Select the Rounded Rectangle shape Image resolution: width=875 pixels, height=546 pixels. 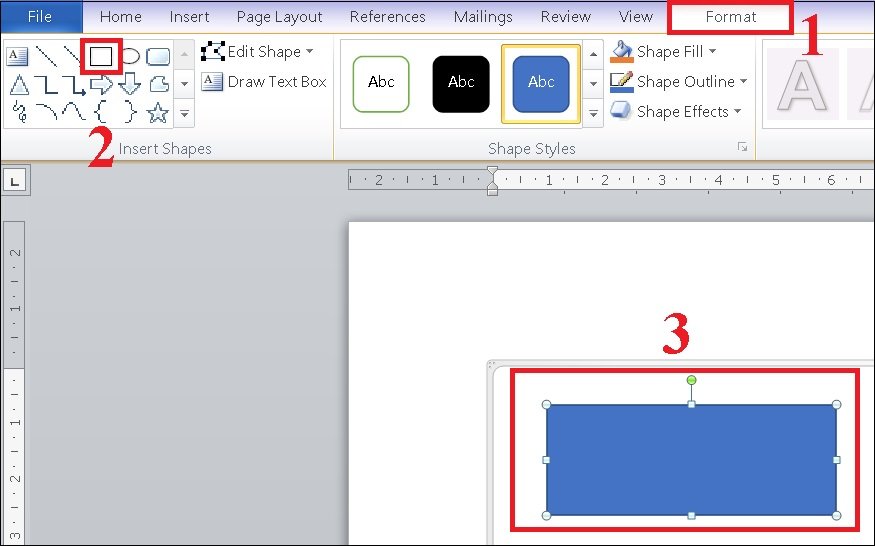click(x=158, y=56)
